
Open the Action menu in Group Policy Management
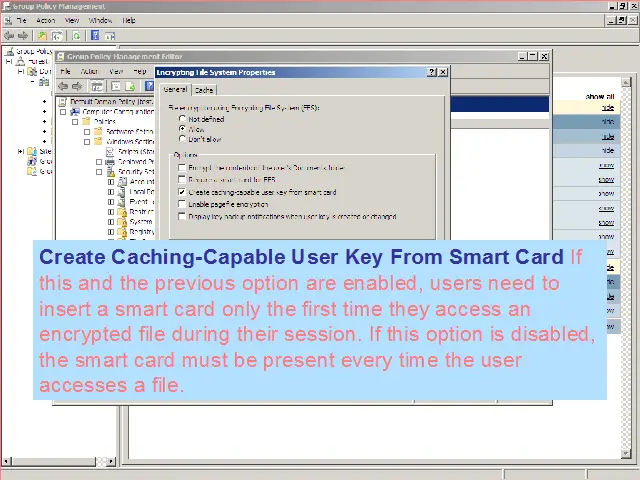[x=46, y=20]
